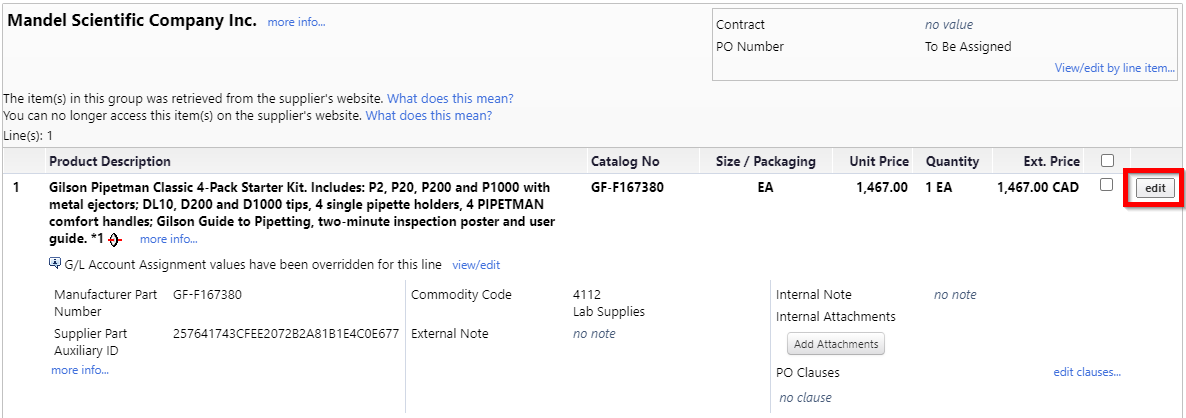Click the Internal Note no note value
This screenshot has width=1186, height=418.
point(955,295)
